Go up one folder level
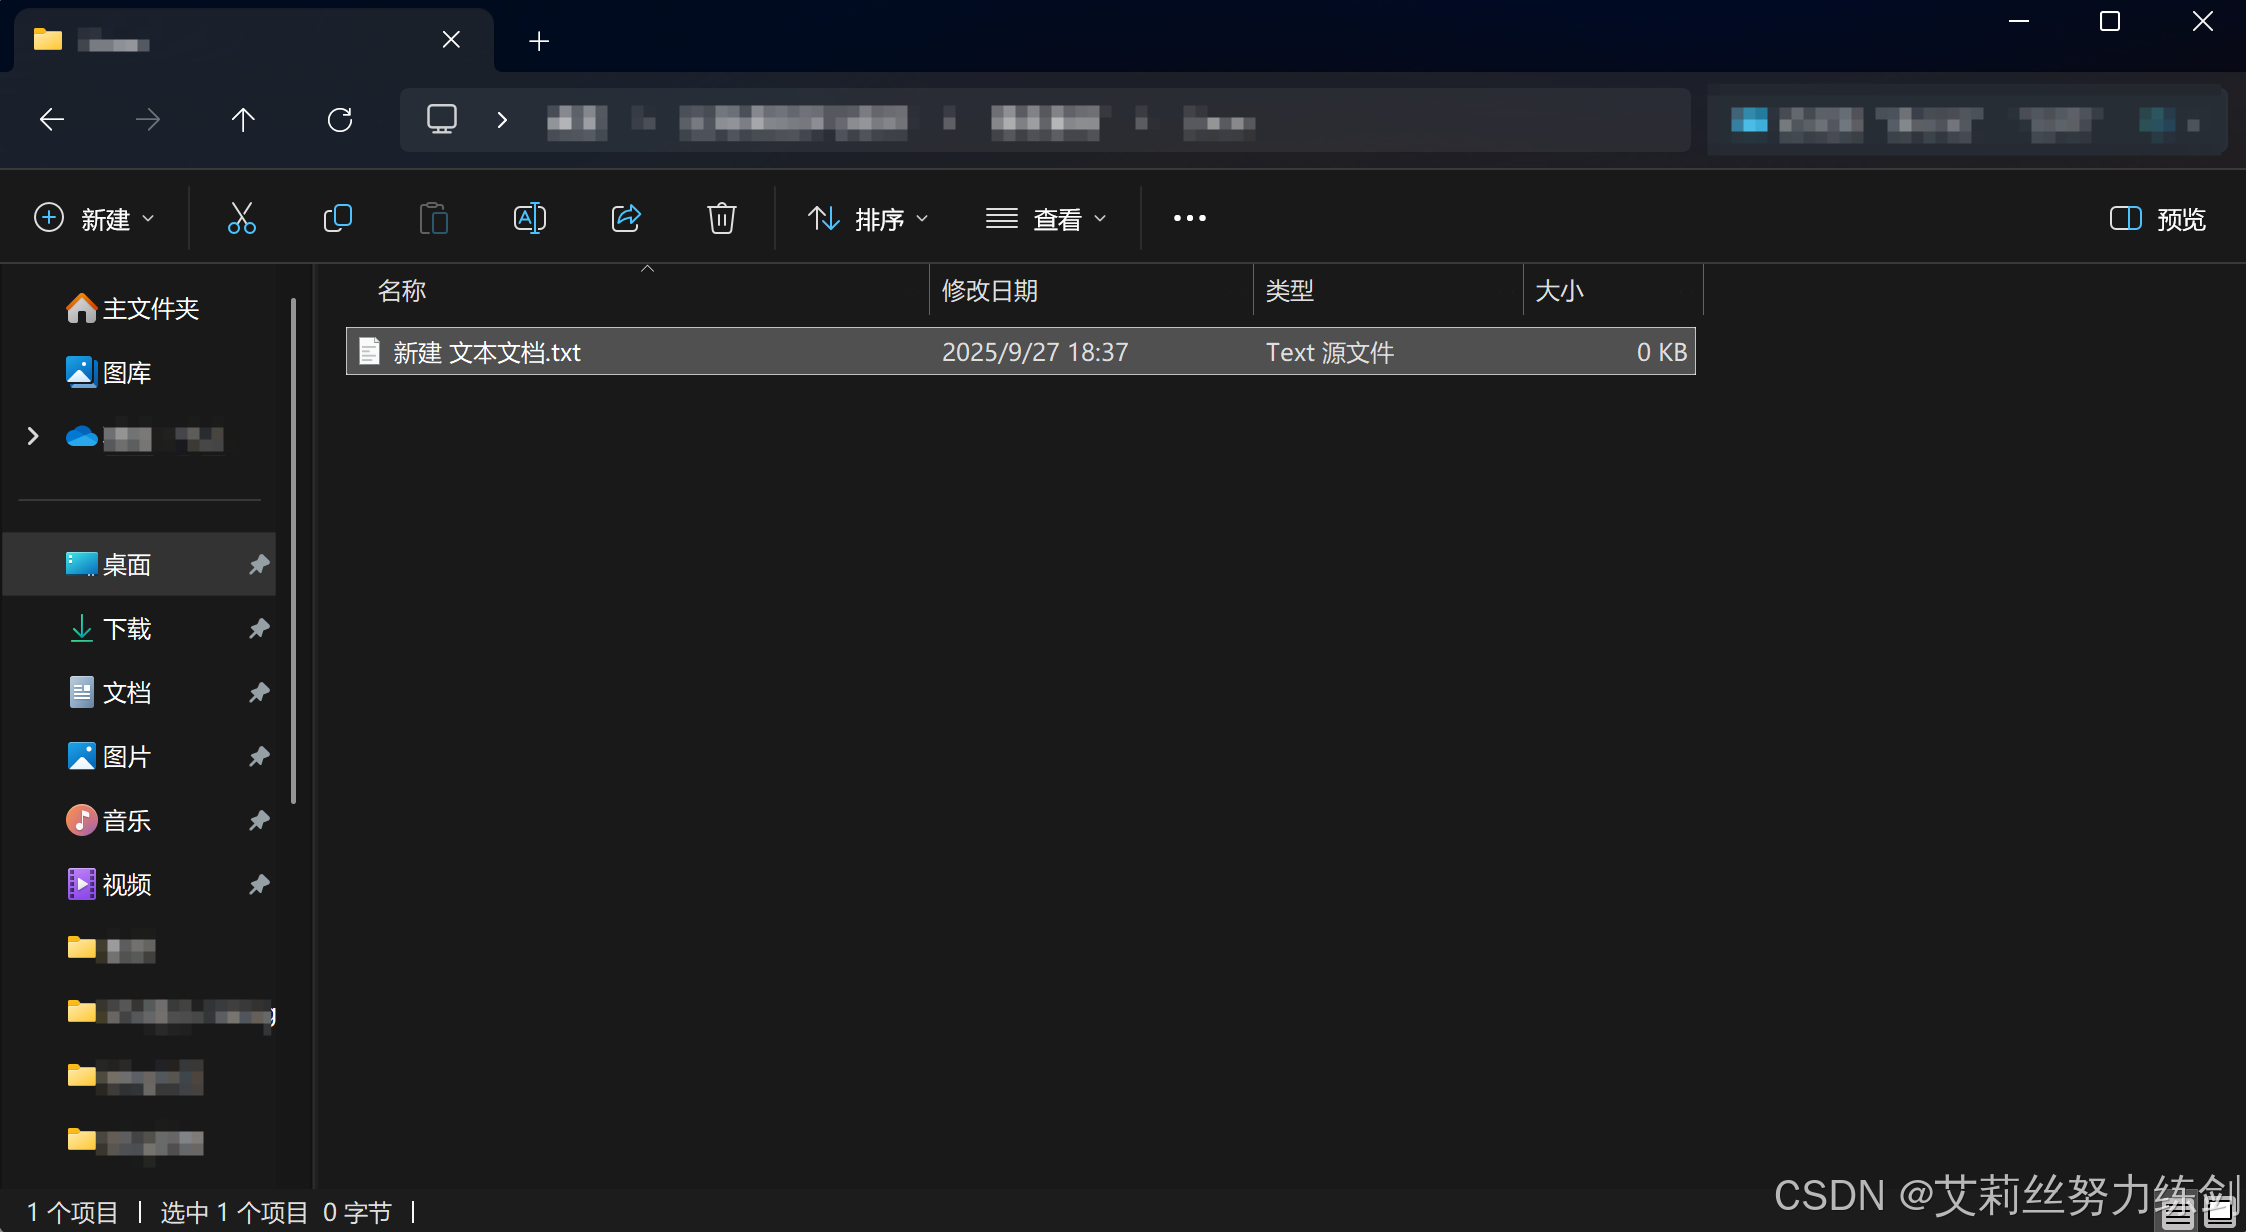Viewport: 2246px width, 1232px height. click(243, 120)
